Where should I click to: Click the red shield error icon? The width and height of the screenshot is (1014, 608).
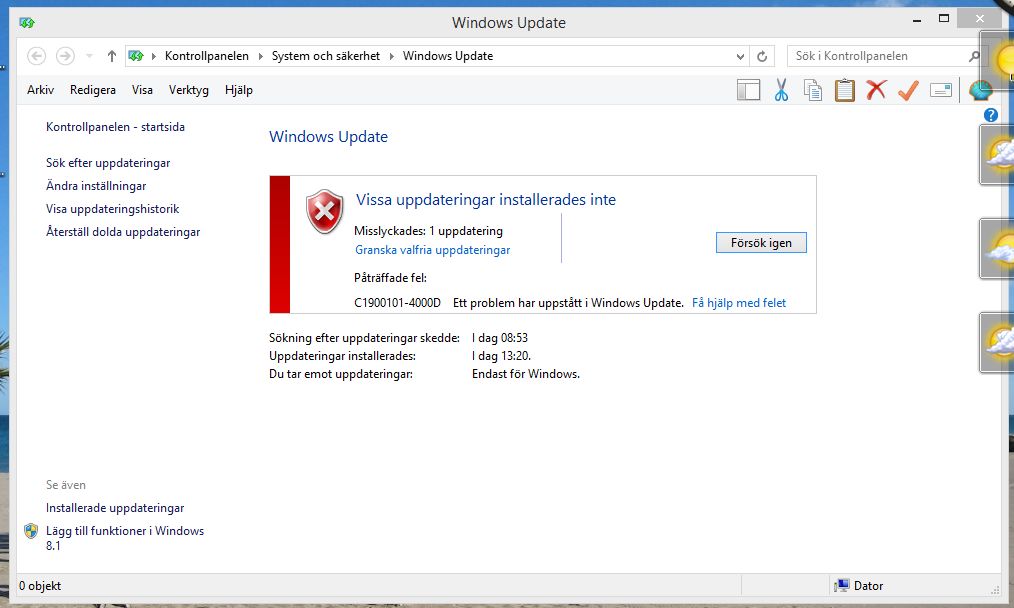click(324, 212)
